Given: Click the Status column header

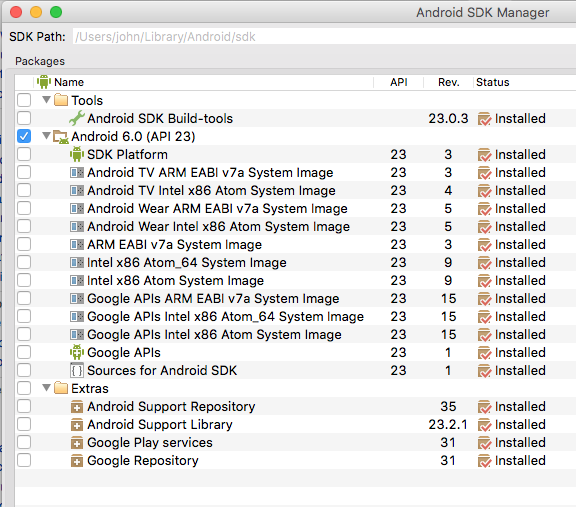Looking at the screenshot, I should [493, 82].
